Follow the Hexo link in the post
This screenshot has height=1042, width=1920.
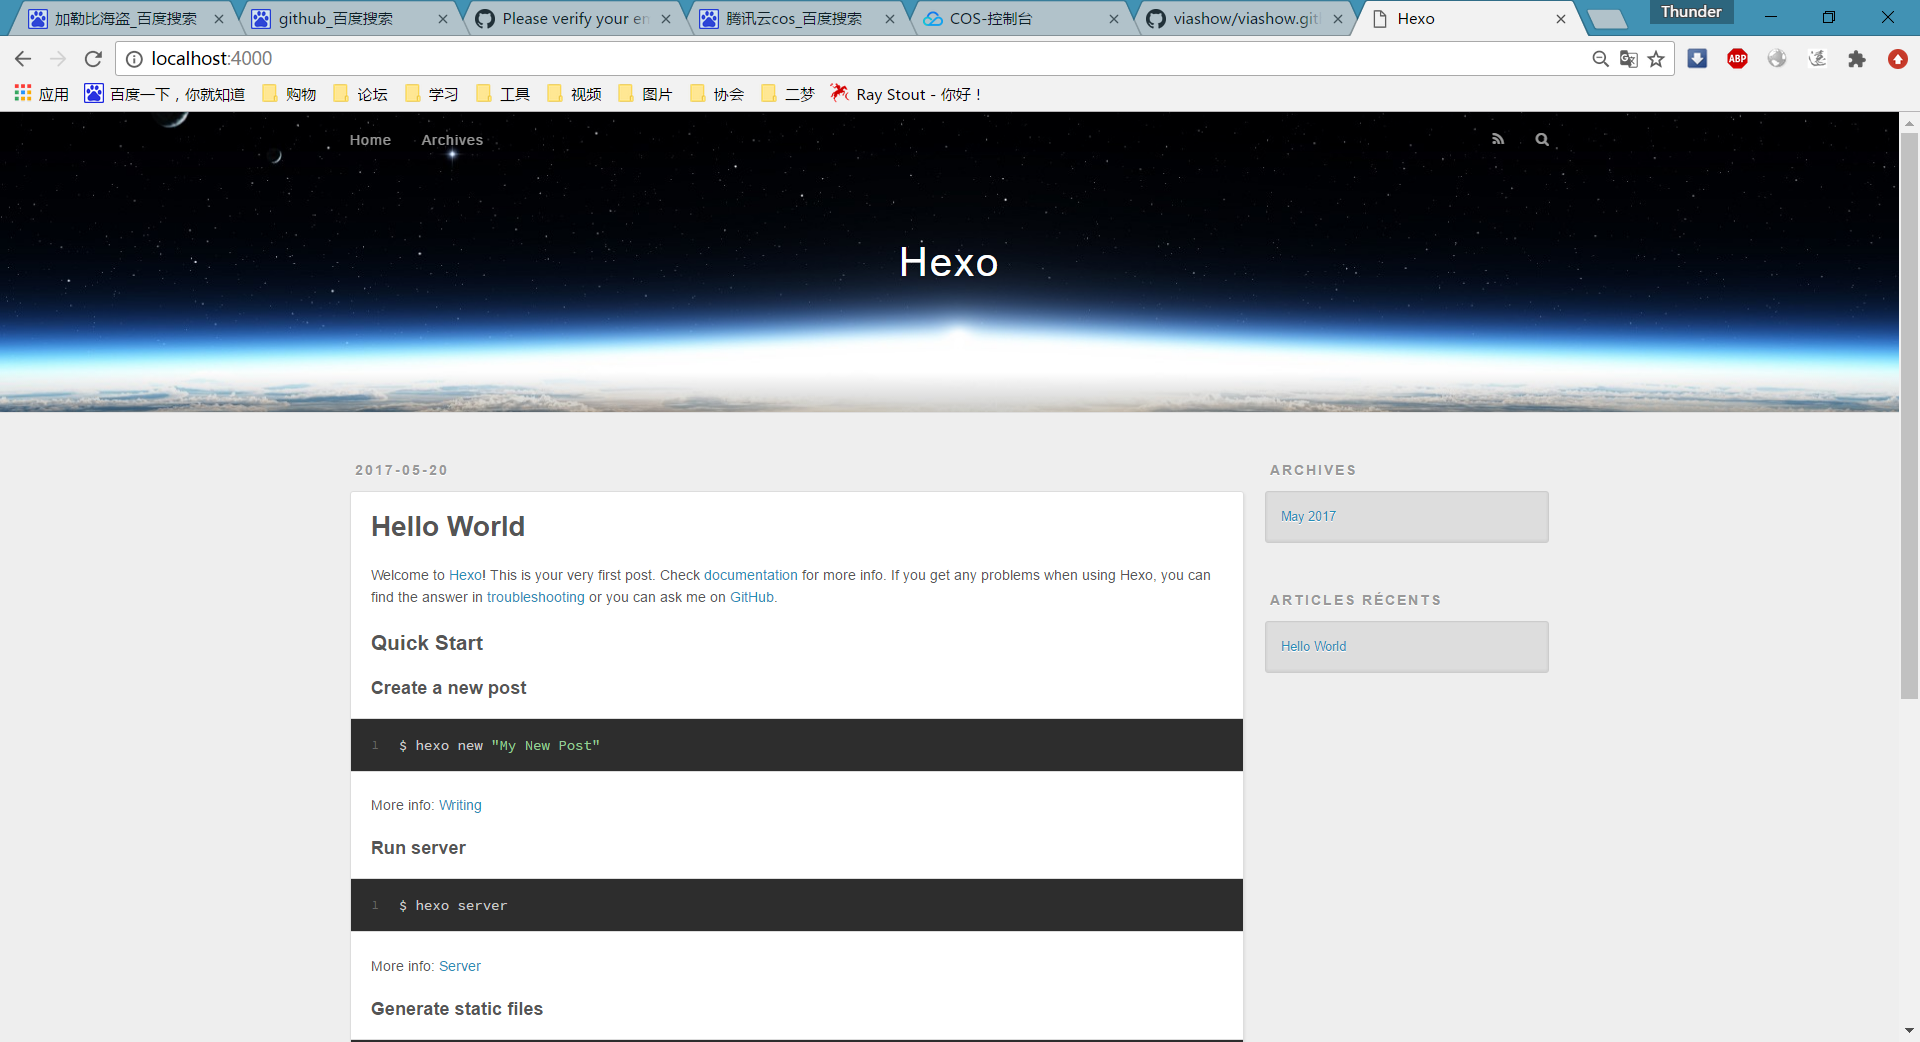[465, 575]
